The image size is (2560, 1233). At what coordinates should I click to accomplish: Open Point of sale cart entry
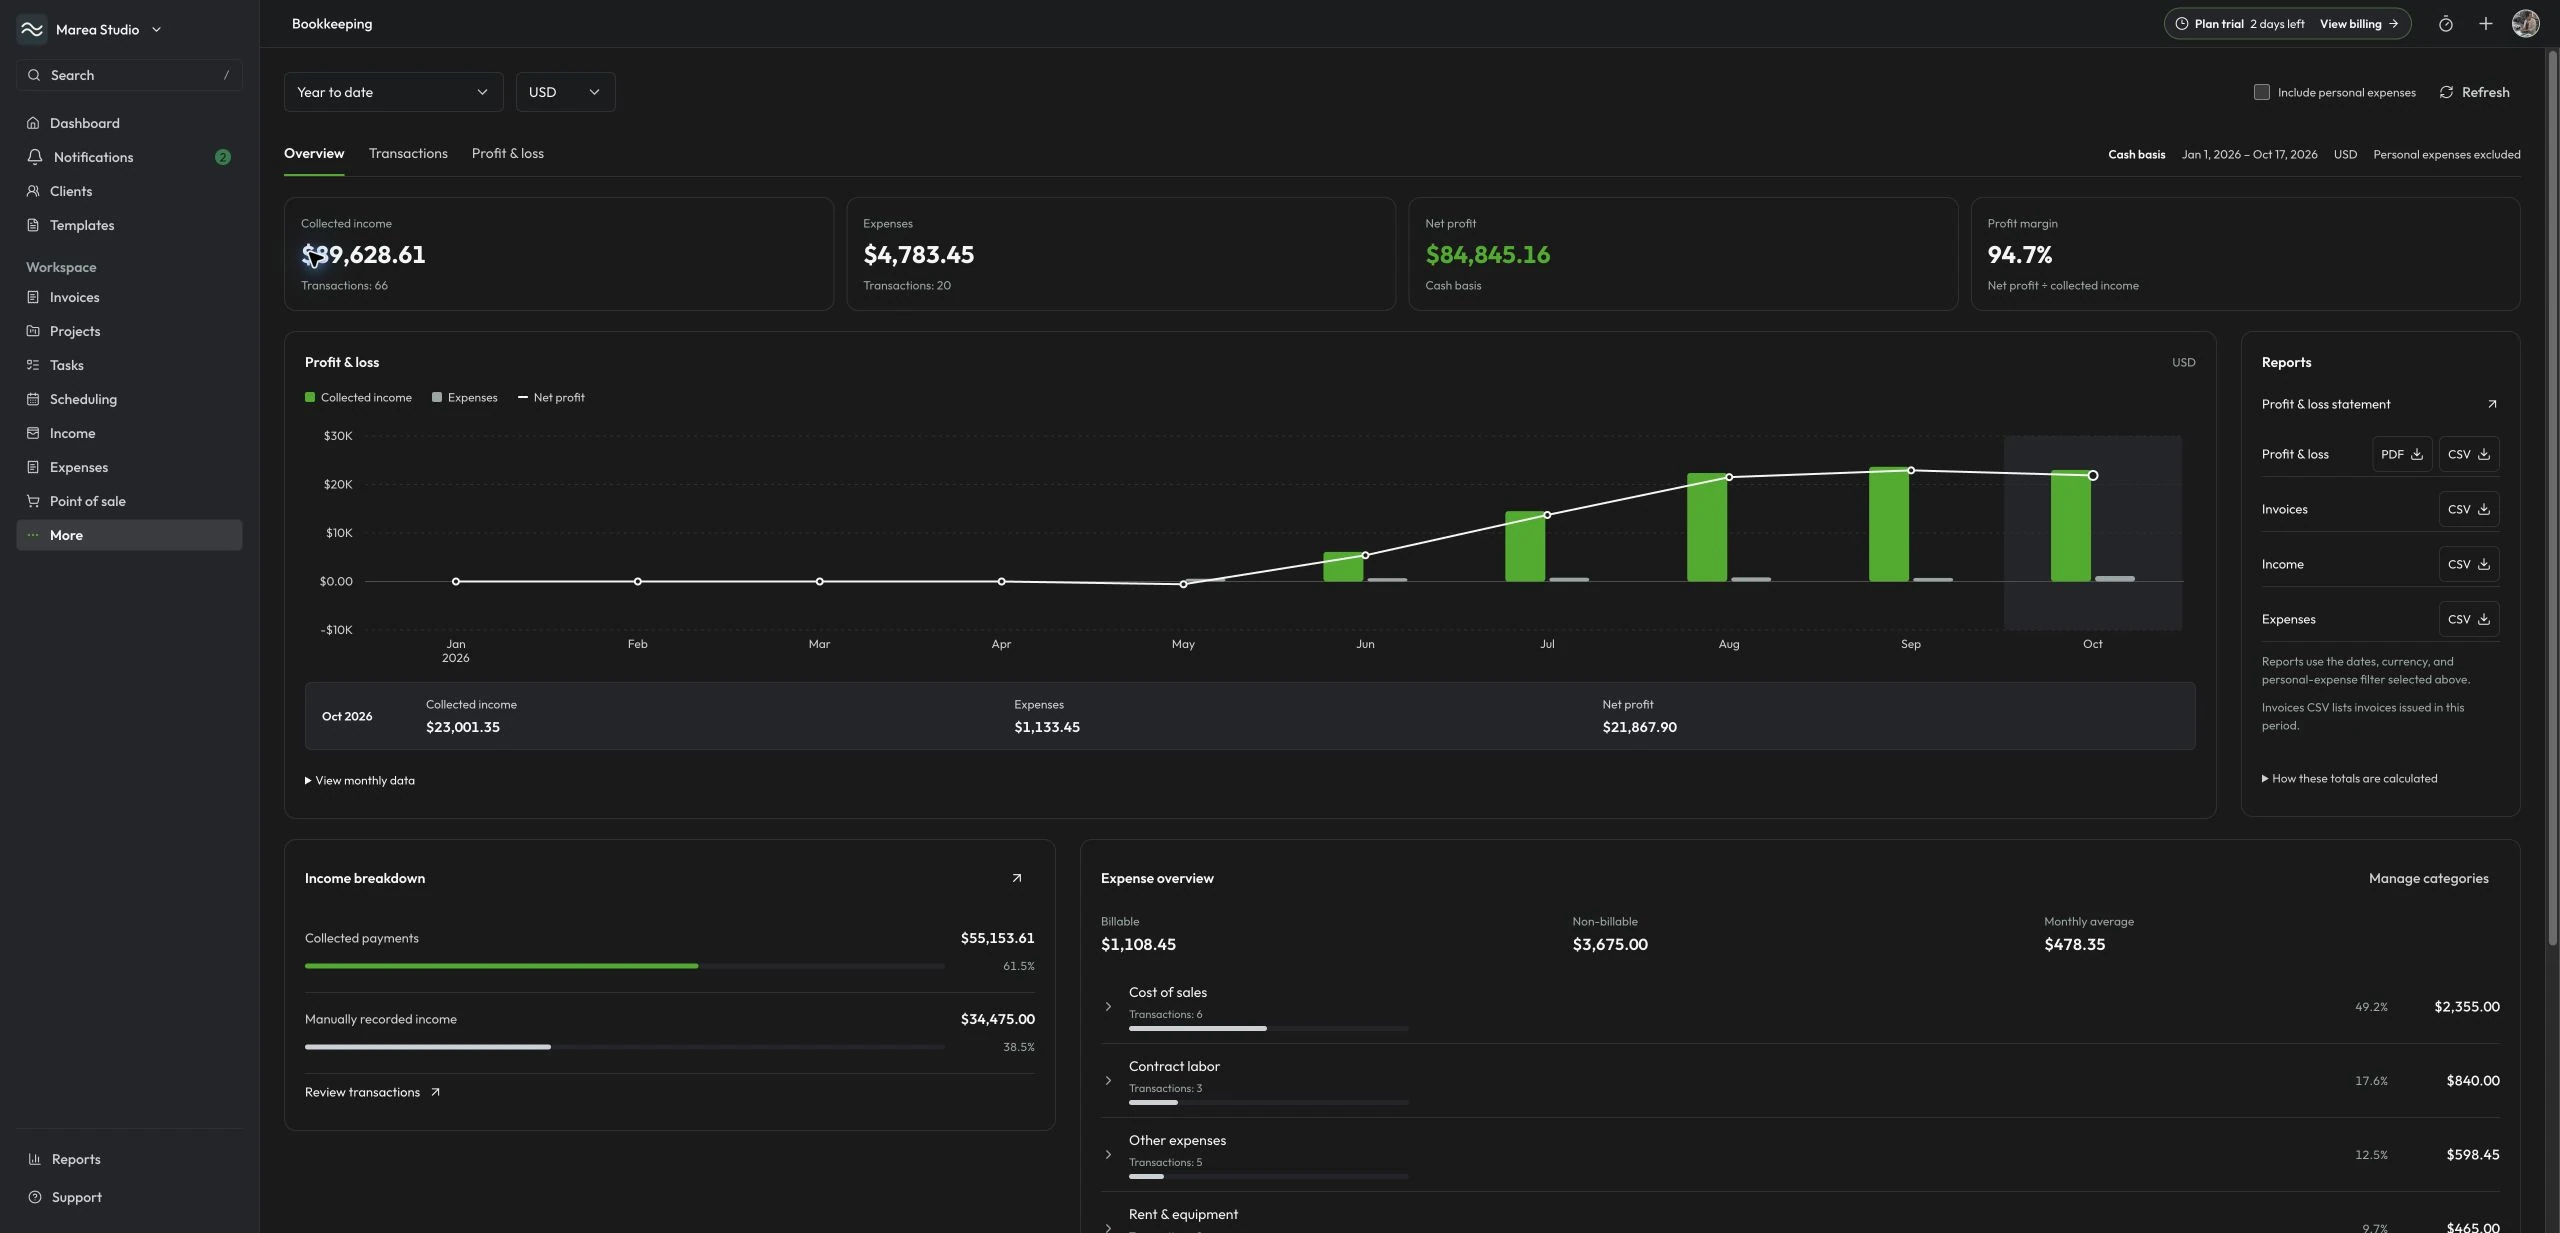click(x=129, y=501)
